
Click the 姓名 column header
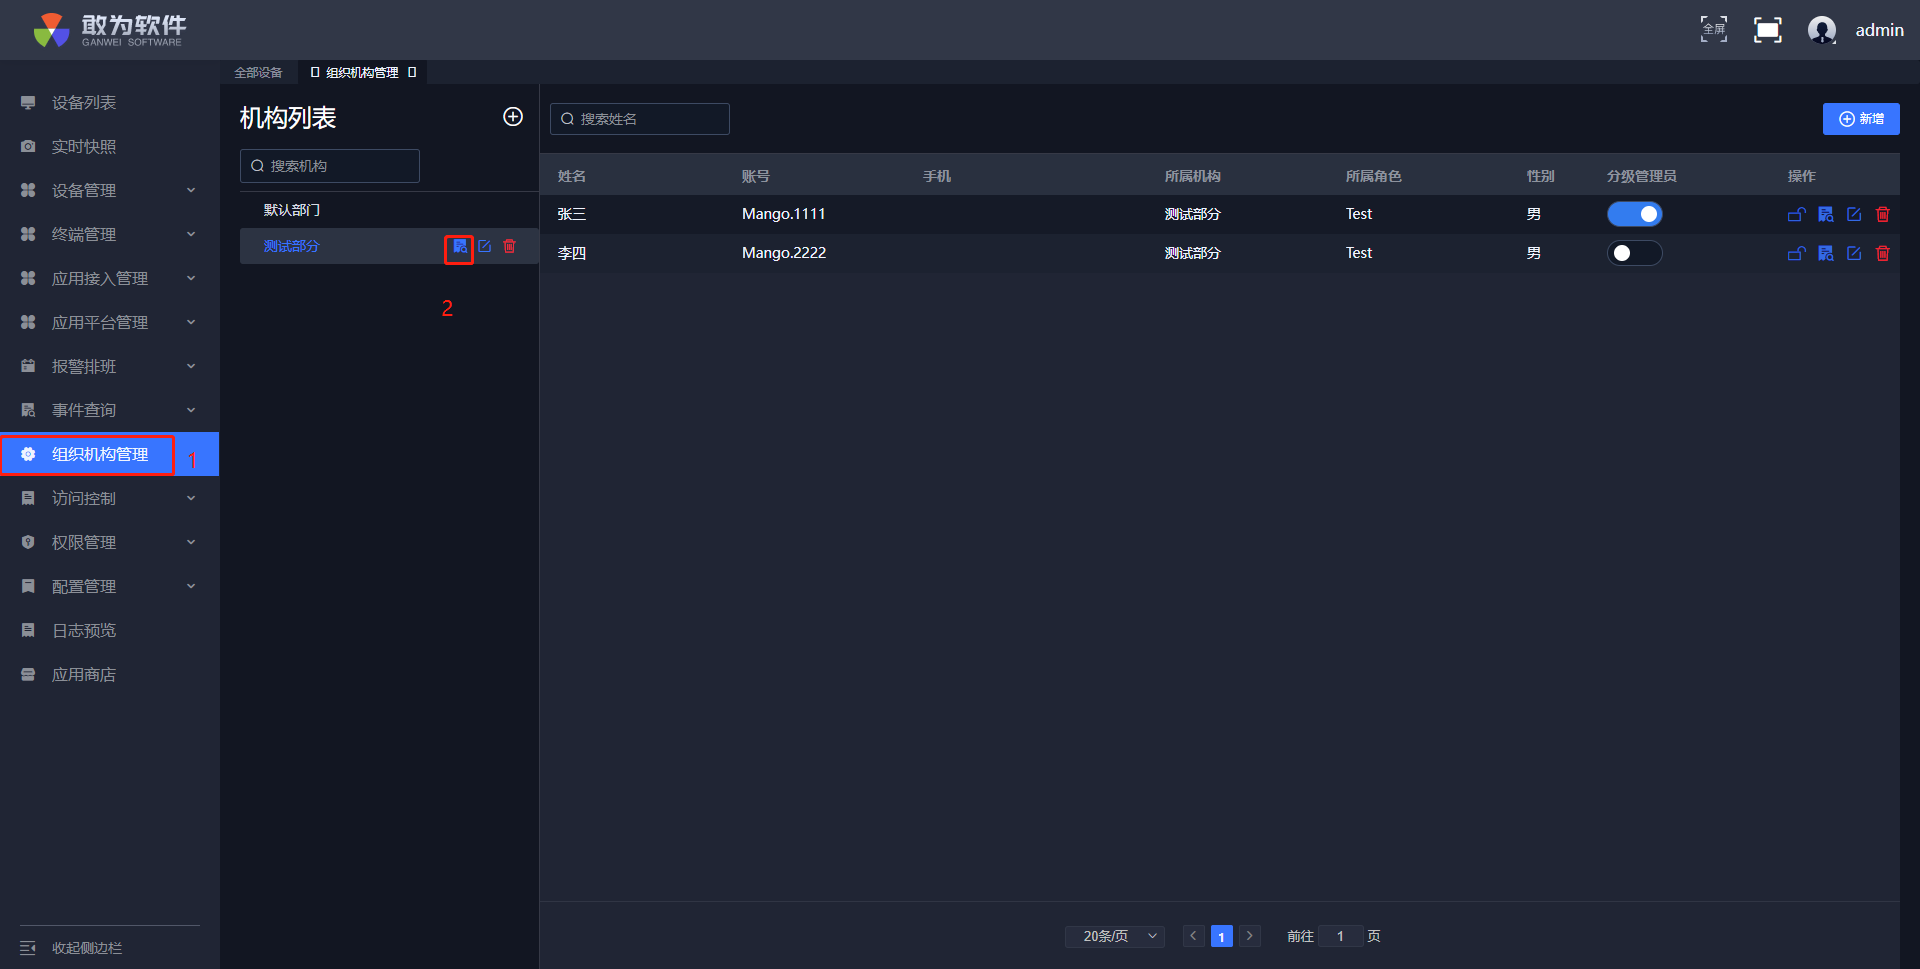[572, 176]
